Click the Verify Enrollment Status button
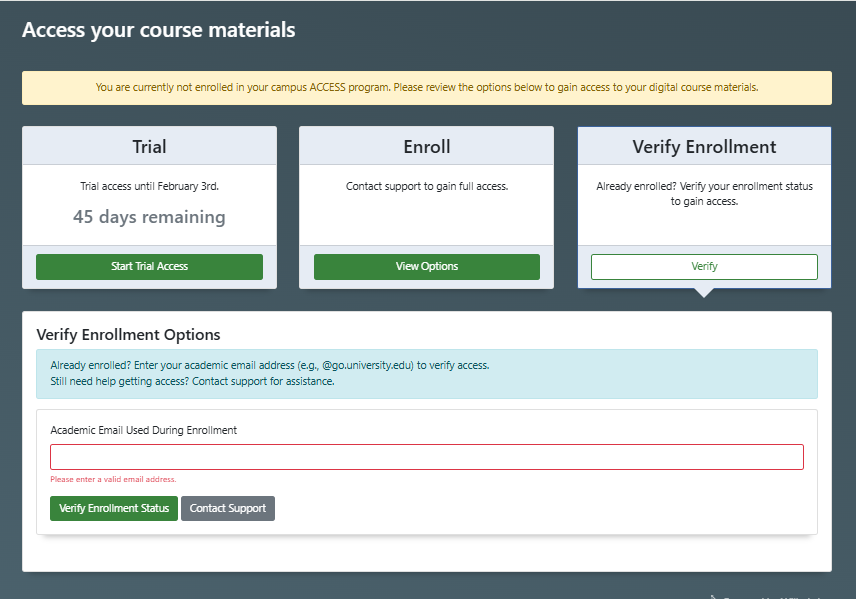The width and height of the screenshot is (856, 599). point(114,508)
